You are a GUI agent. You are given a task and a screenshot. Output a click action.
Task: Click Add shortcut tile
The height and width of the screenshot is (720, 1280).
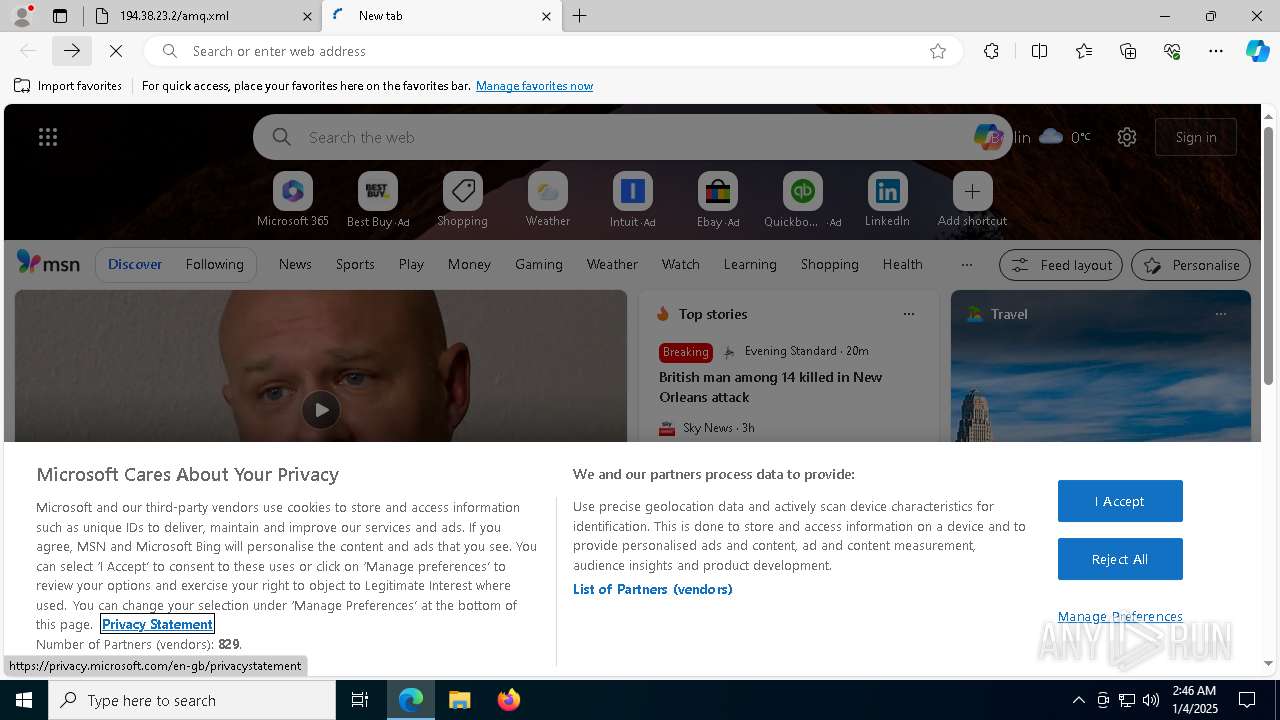(x=972, y=200)
